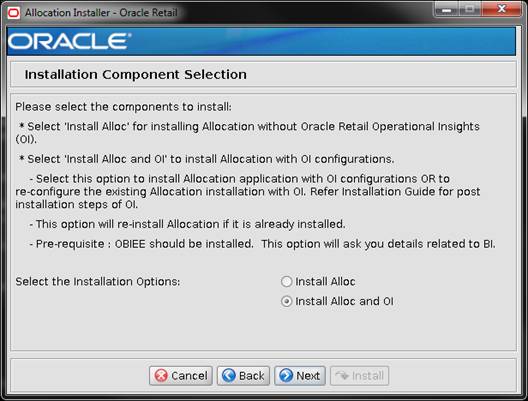Click the red Oracle icon in title bar

[x=13, y=13]
